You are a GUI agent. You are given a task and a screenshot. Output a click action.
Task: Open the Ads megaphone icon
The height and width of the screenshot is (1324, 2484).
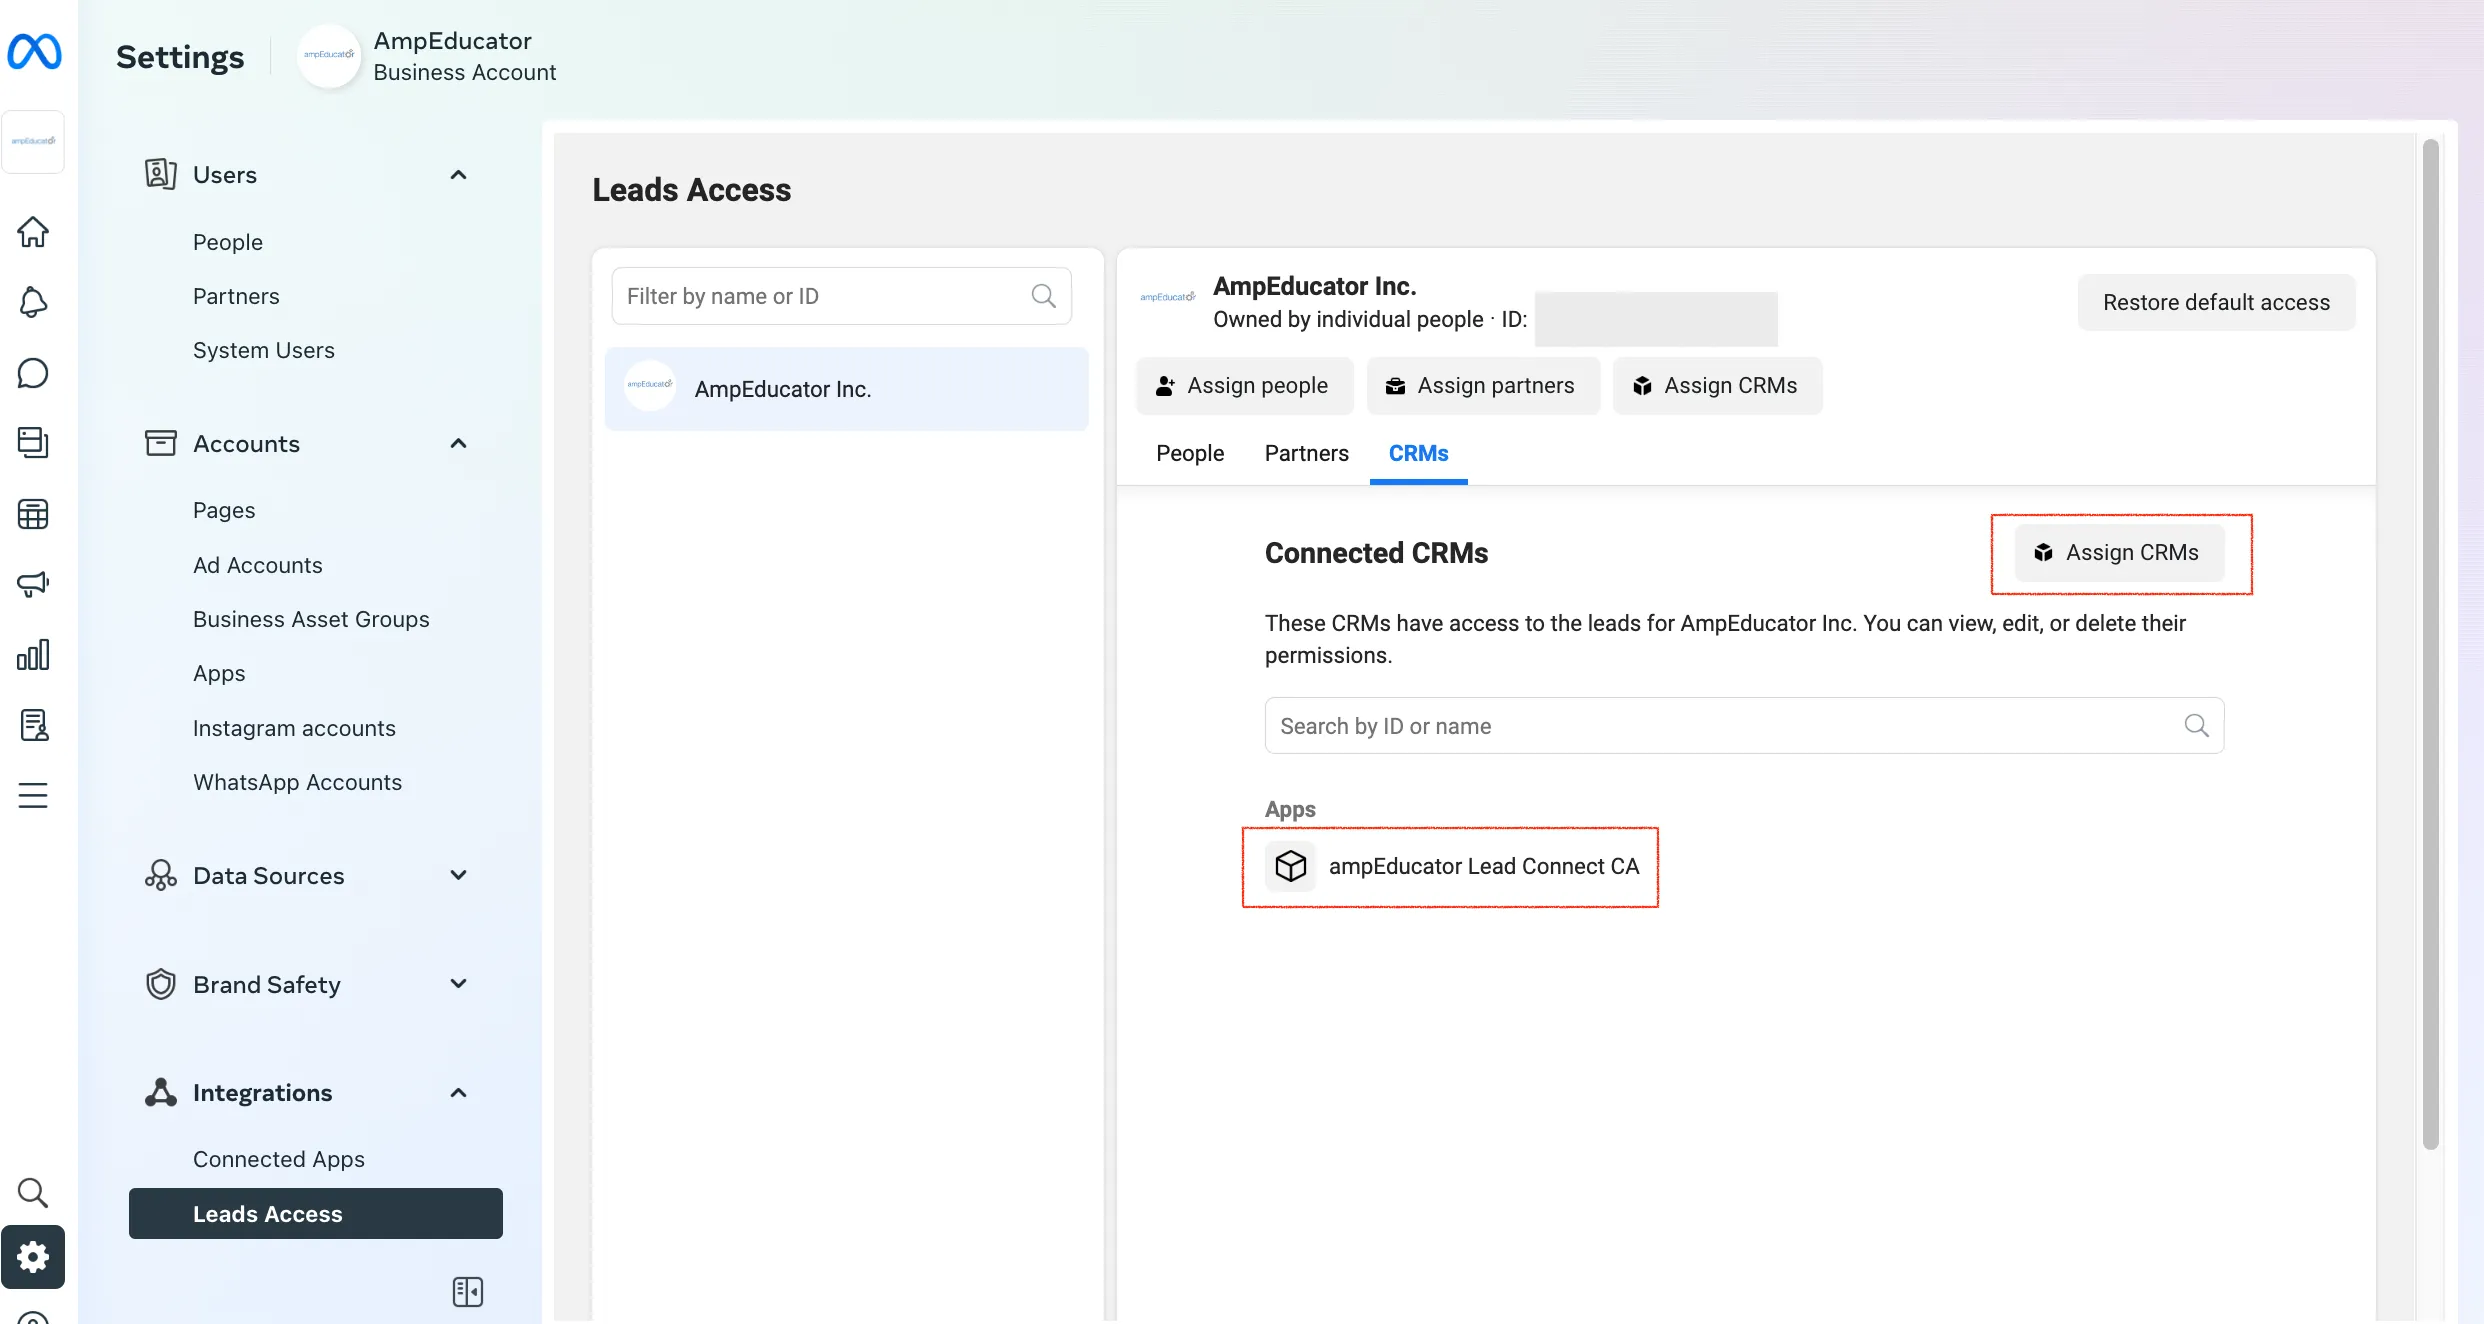(33, 584)
